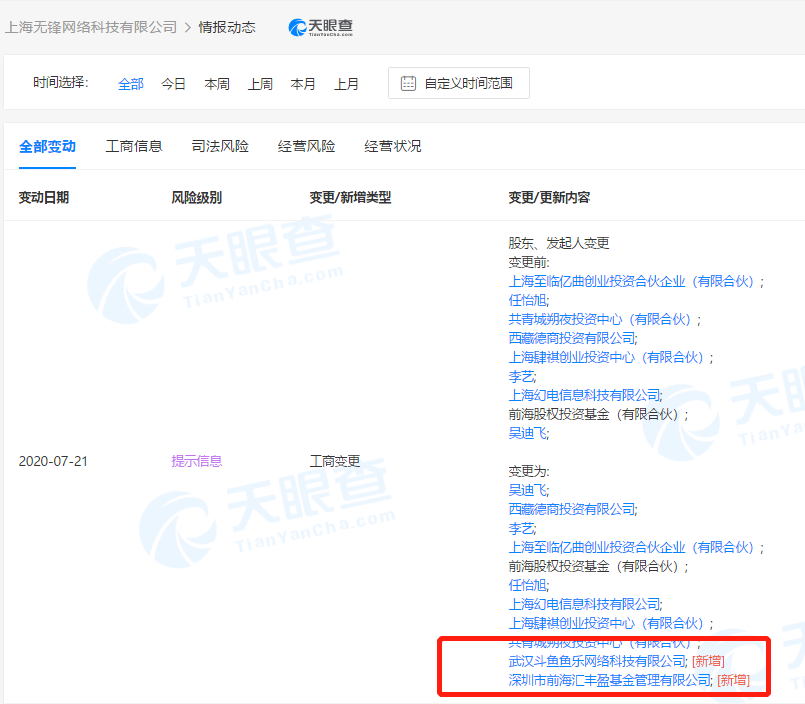Click the 提示信息 risk level label

coord(197,461)
